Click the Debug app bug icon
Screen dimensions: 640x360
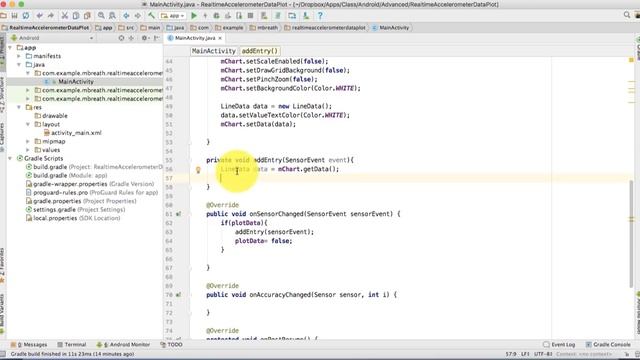pyautogui.click(x=216, y=16)
